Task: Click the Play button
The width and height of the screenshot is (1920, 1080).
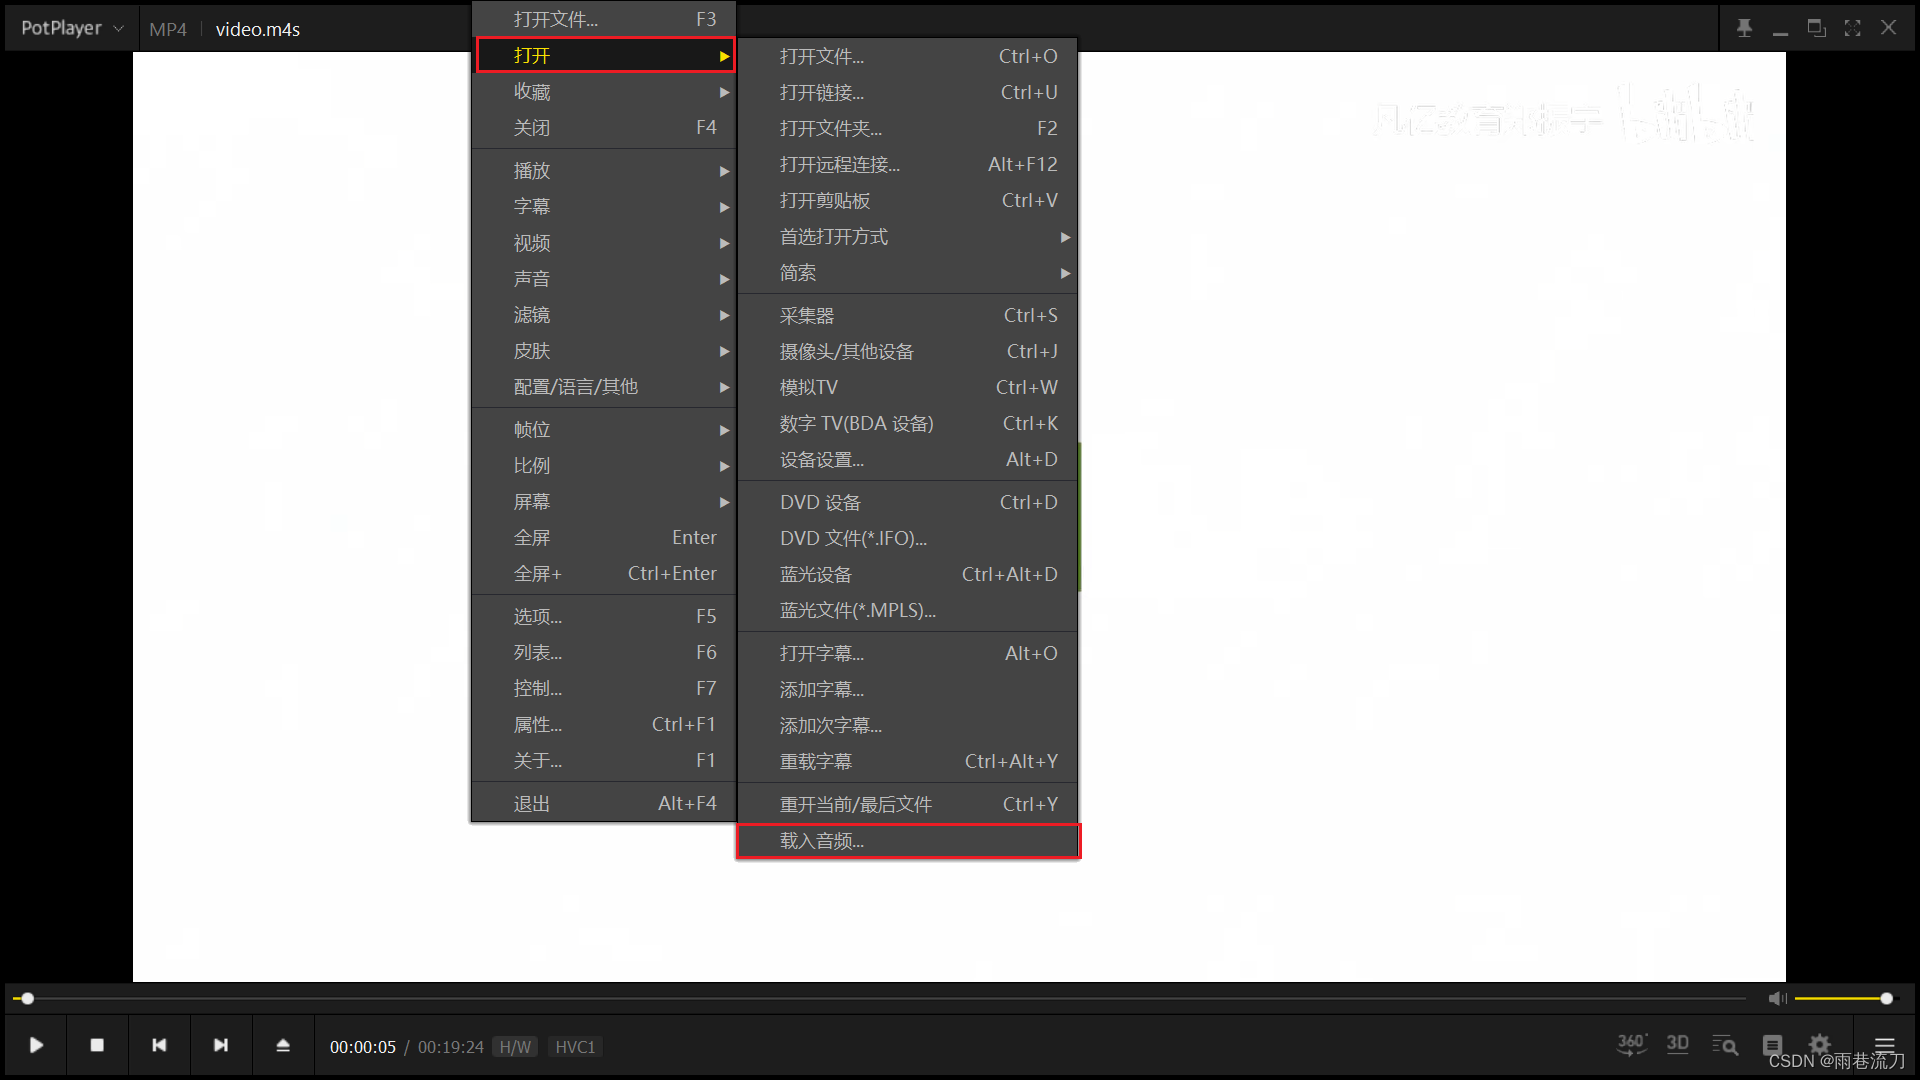Action: [36, 1045]
